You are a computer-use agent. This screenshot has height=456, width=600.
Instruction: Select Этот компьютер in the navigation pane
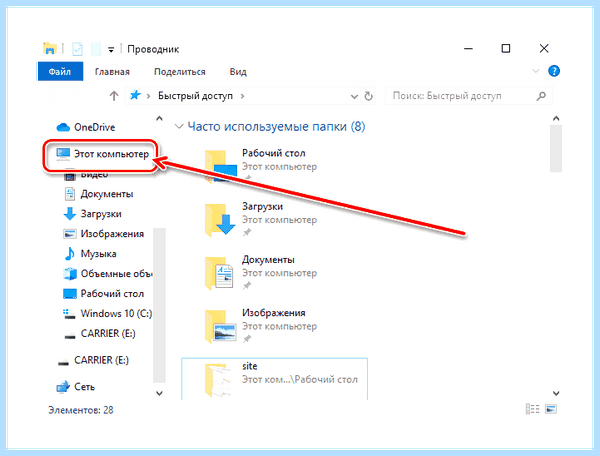[x=102, y=154]
